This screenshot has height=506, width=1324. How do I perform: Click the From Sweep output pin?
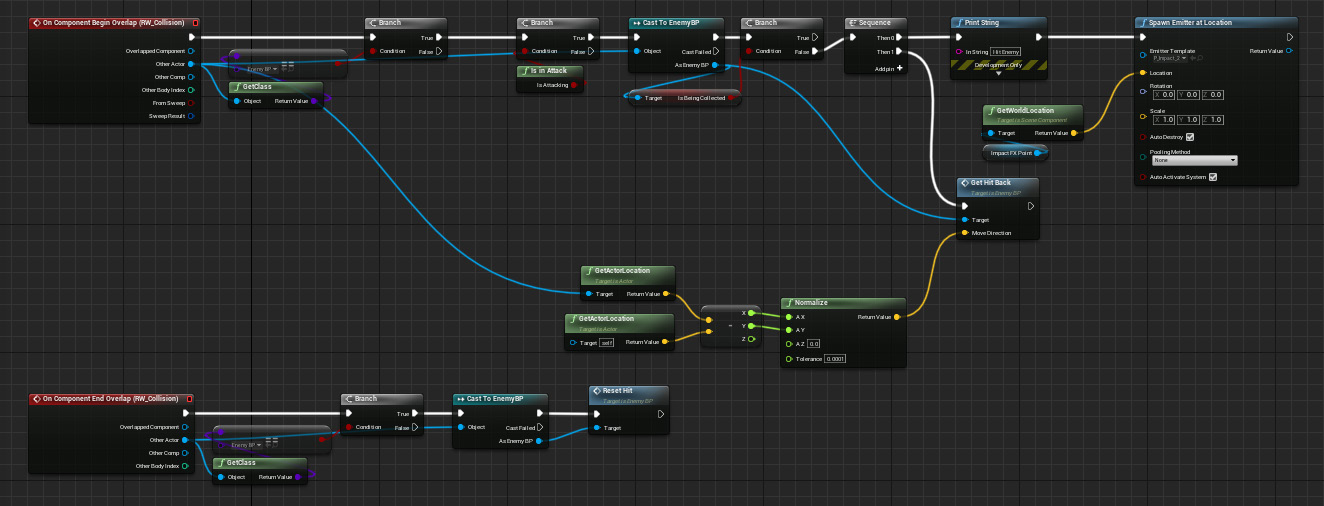pyautogui.click(x=190, y=102)
